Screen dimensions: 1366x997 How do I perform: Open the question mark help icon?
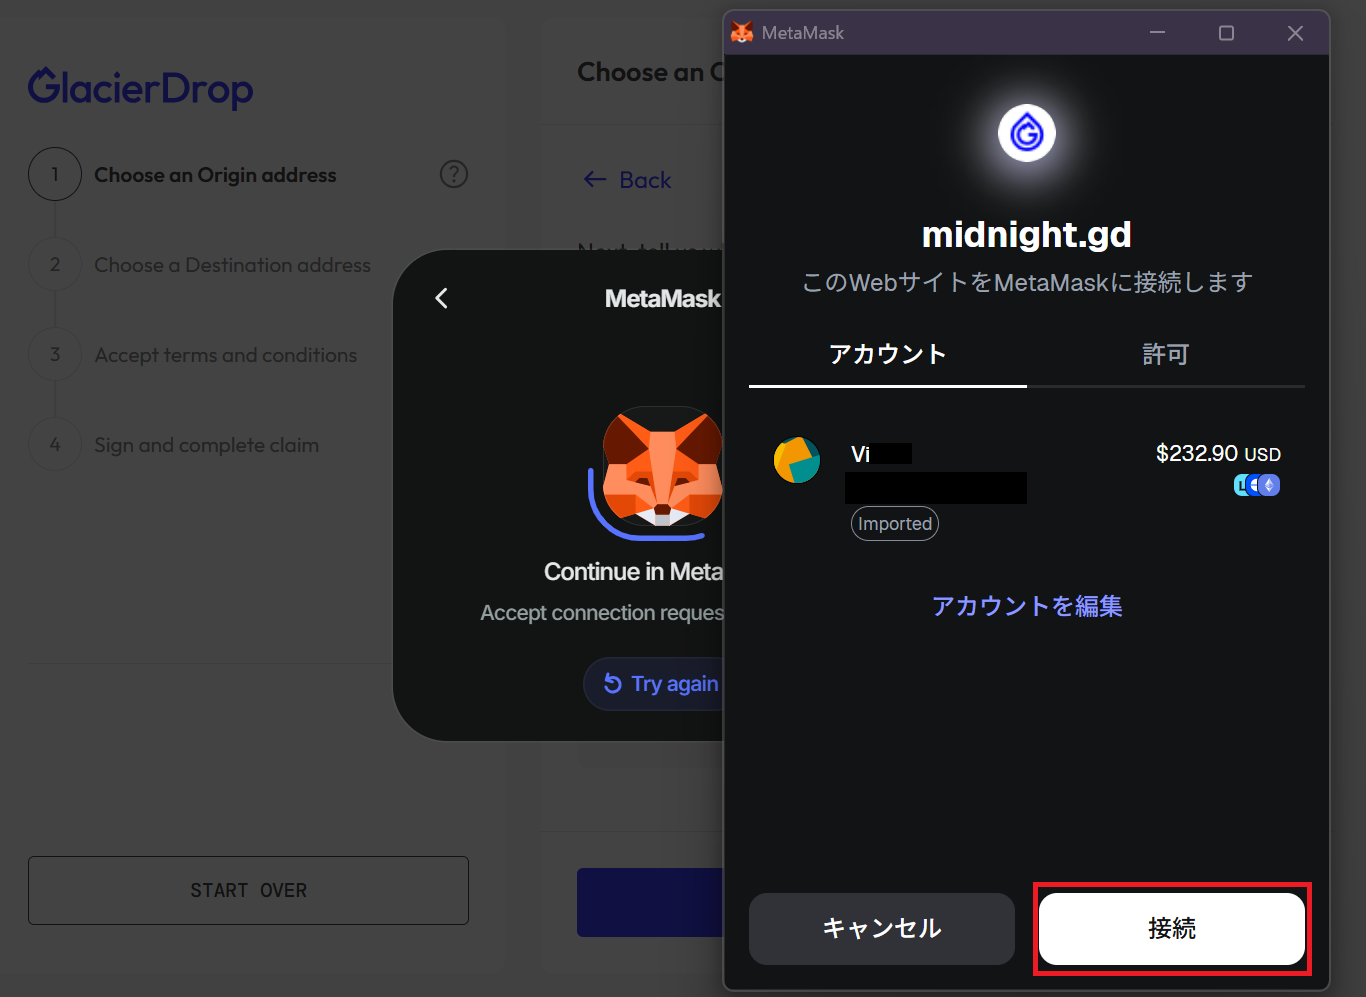pyautogui.click(x=454, y=174)
